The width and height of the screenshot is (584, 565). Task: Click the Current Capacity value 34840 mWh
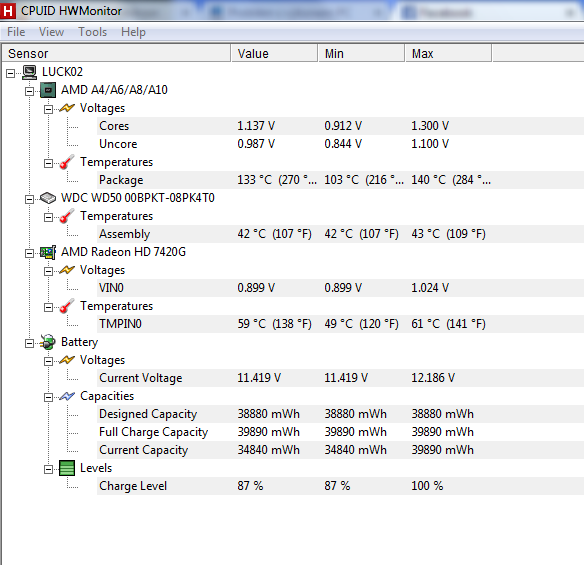click(x=269, y=450)
